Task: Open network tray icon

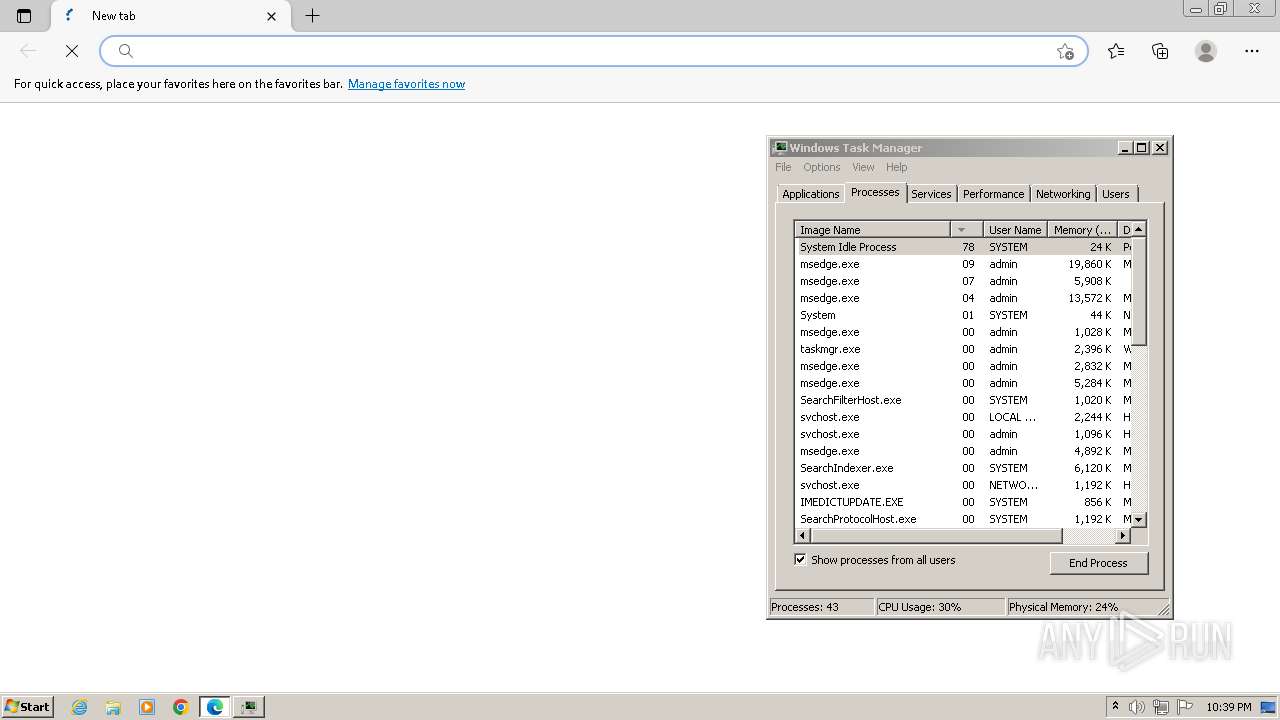Action: 1161,707
